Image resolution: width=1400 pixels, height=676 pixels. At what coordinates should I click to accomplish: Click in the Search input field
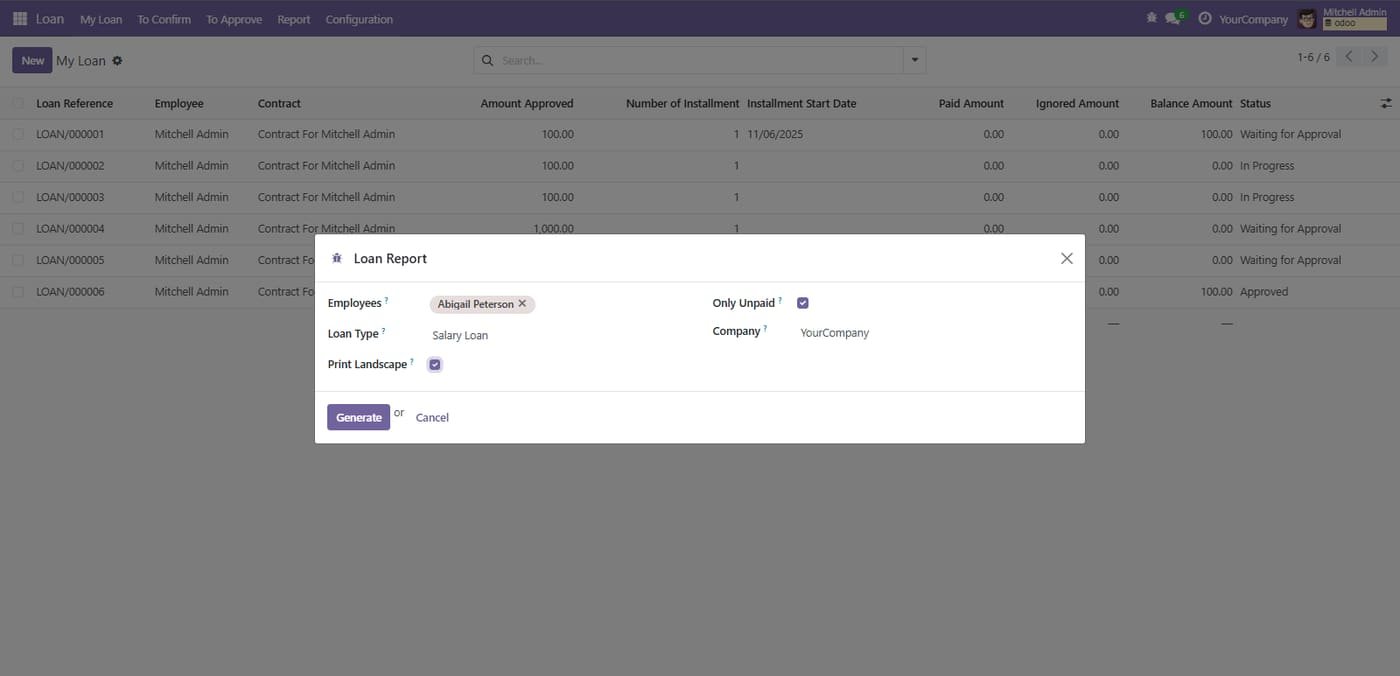[x=700, y=61]
